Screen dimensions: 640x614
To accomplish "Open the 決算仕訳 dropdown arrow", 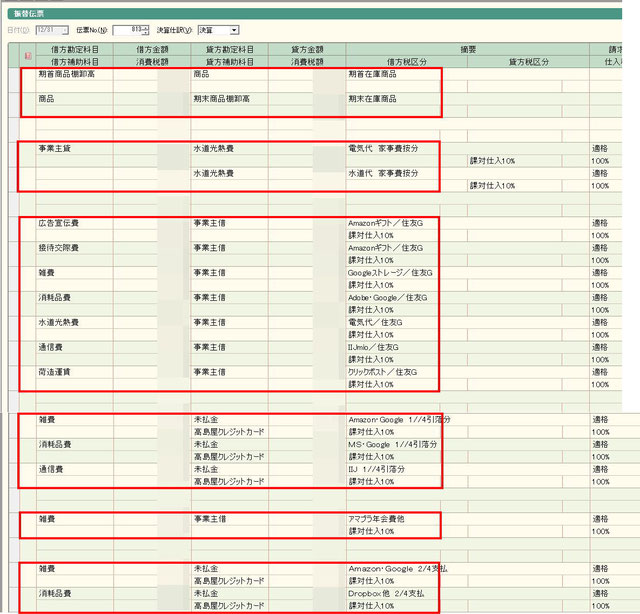I will tap(234, 30).
